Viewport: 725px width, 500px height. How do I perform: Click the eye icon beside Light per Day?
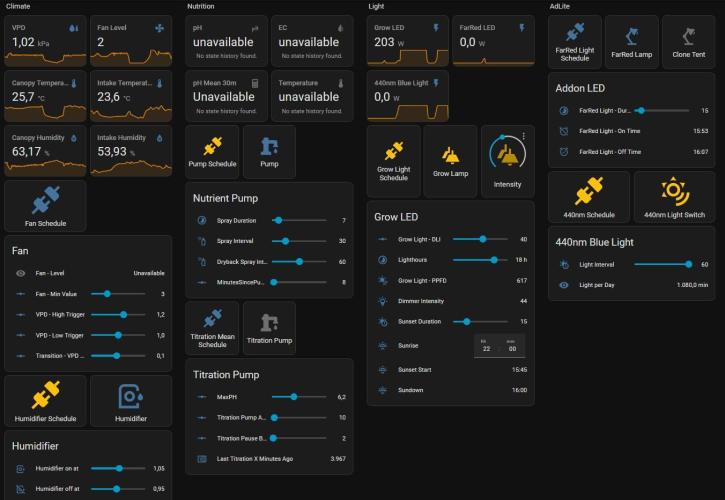click(564, 285)
